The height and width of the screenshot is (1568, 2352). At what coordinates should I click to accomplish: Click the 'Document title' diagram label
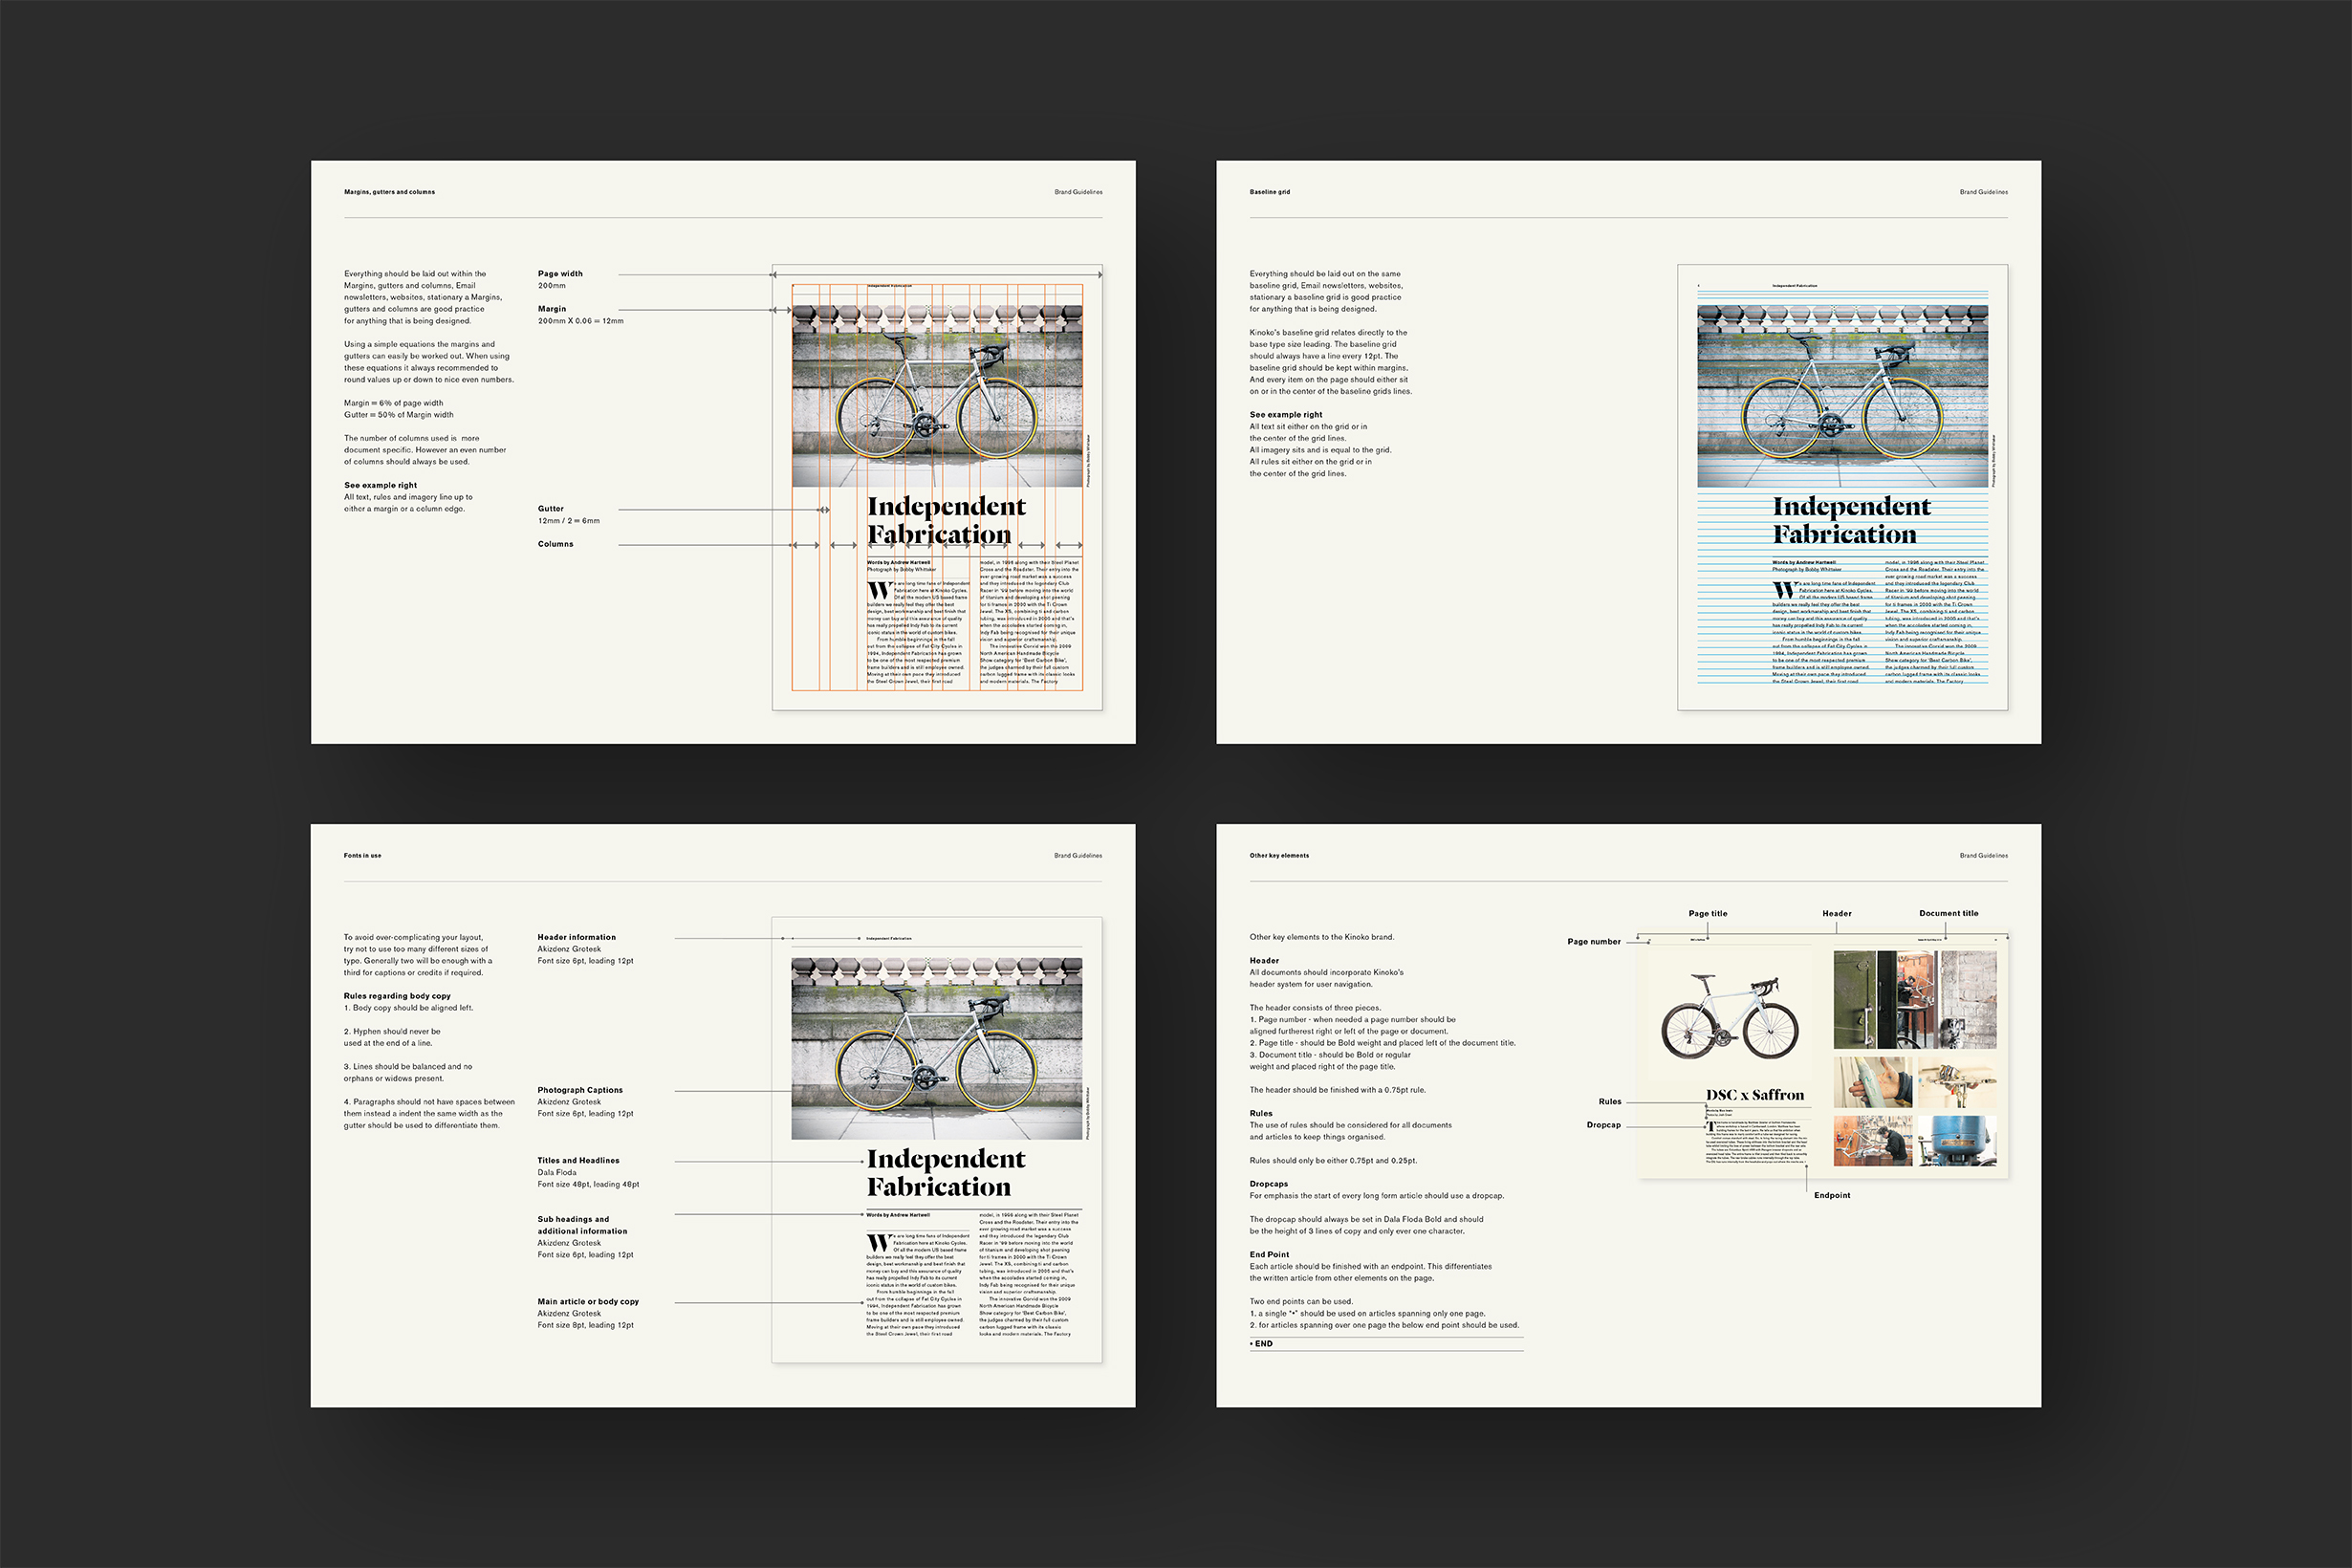[1949, 914]
